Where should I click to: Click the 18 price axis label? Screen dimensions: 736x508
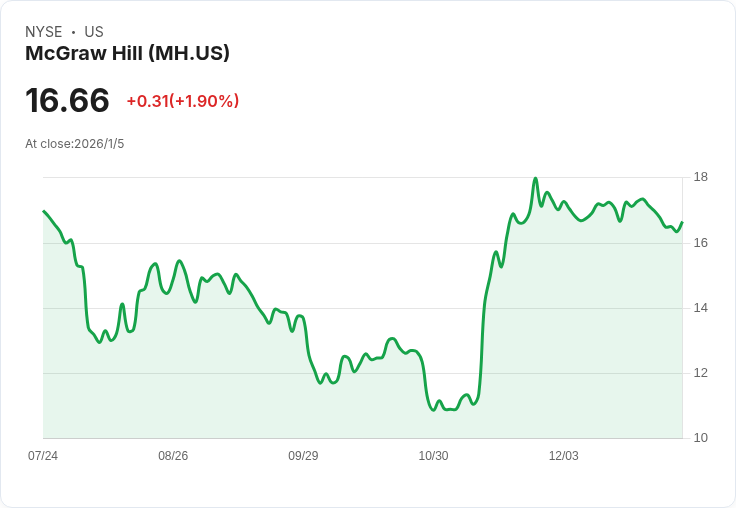coord(700,177)
